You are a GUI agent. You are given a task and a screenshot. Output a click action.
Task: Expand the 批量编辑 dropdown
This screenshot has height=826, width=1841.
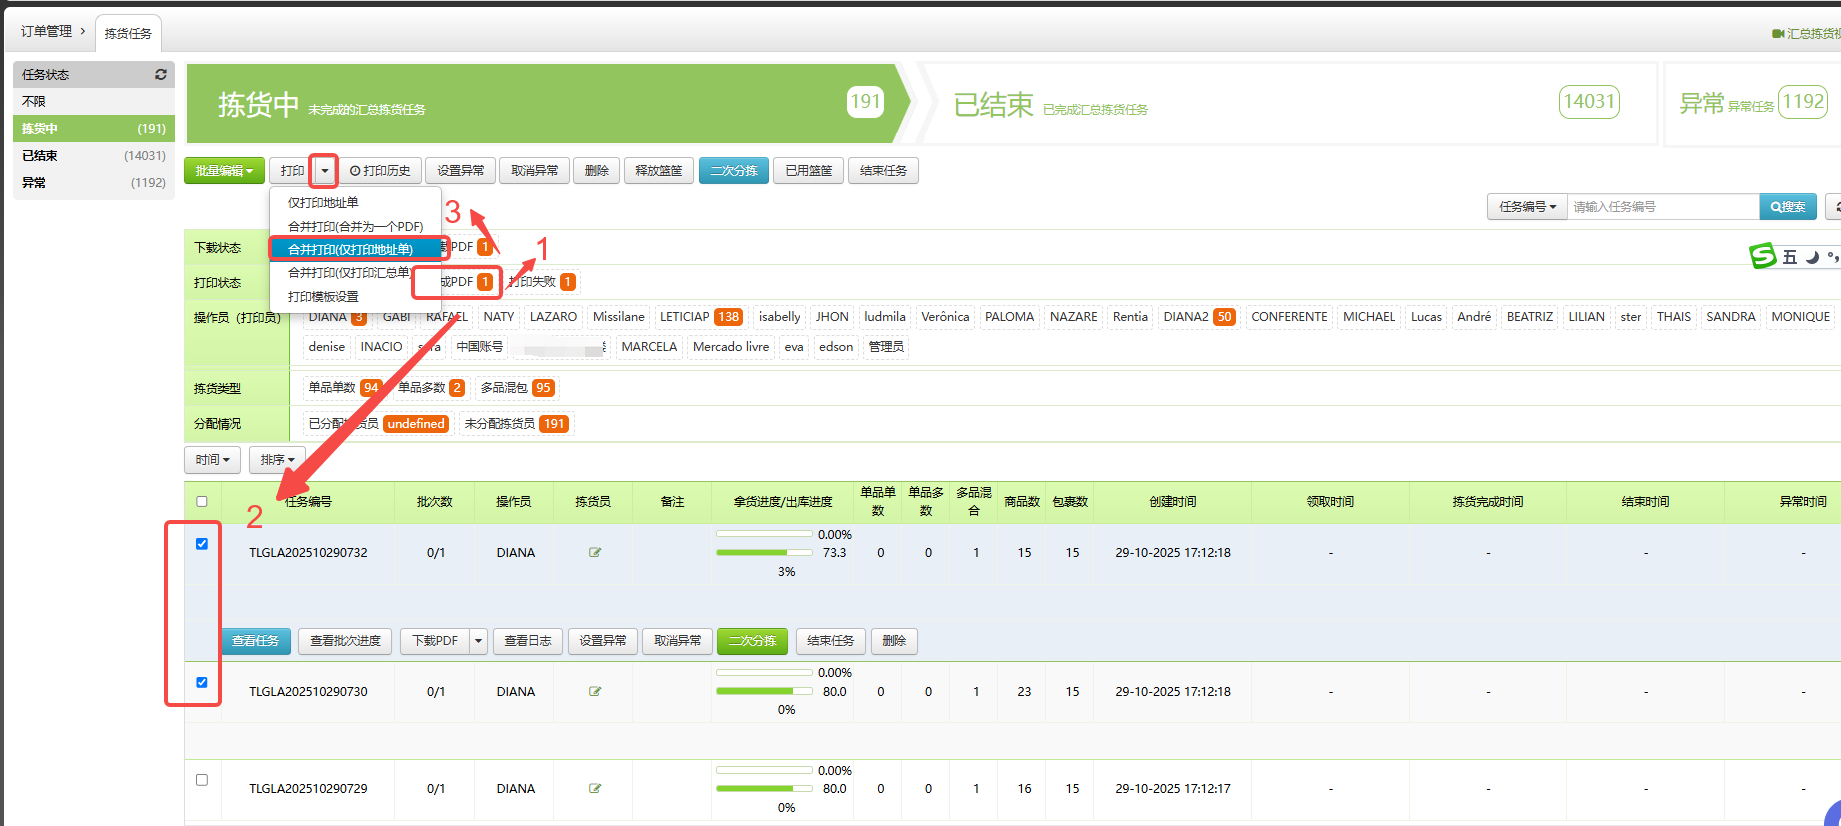224,171
